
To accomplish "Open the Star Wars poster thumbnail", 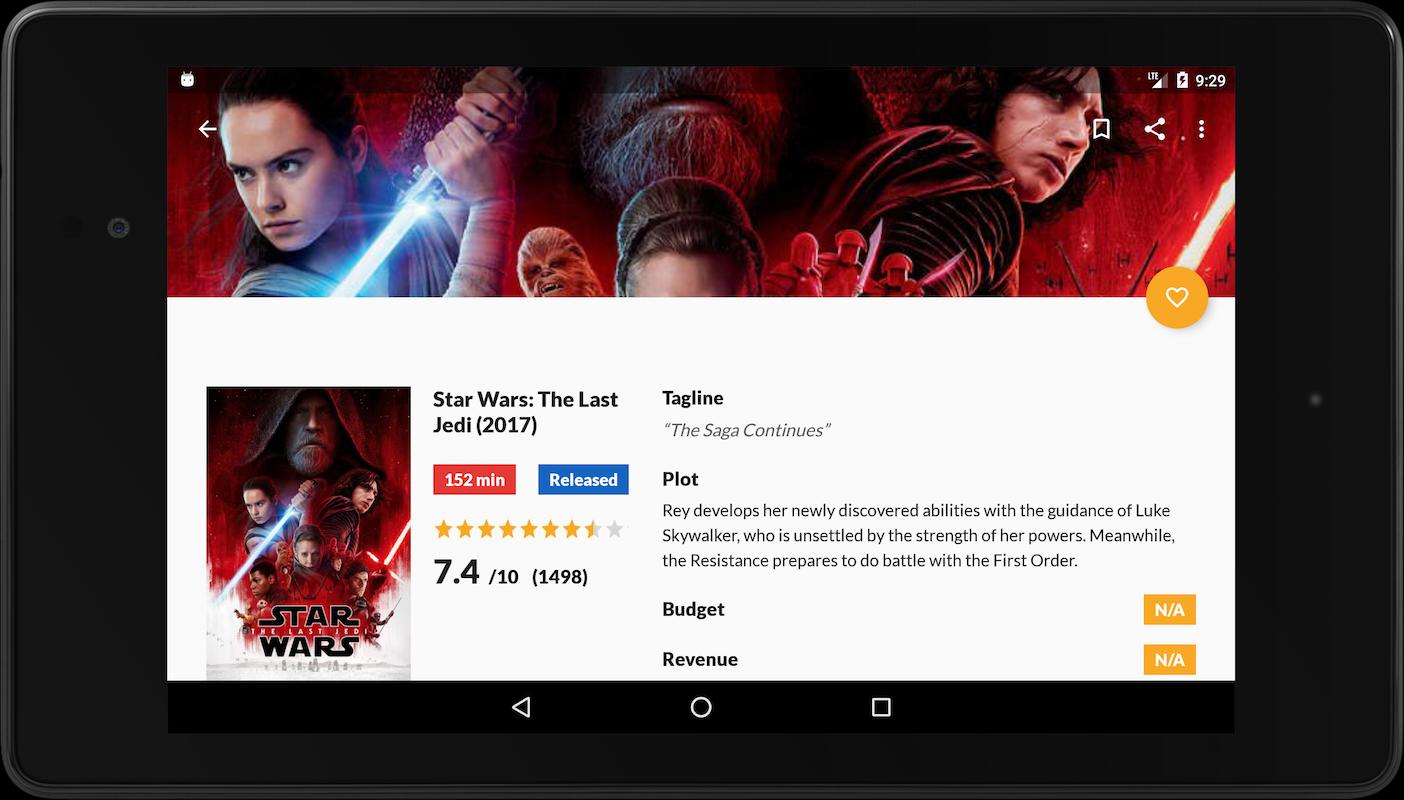I will (x=308, y=533).
